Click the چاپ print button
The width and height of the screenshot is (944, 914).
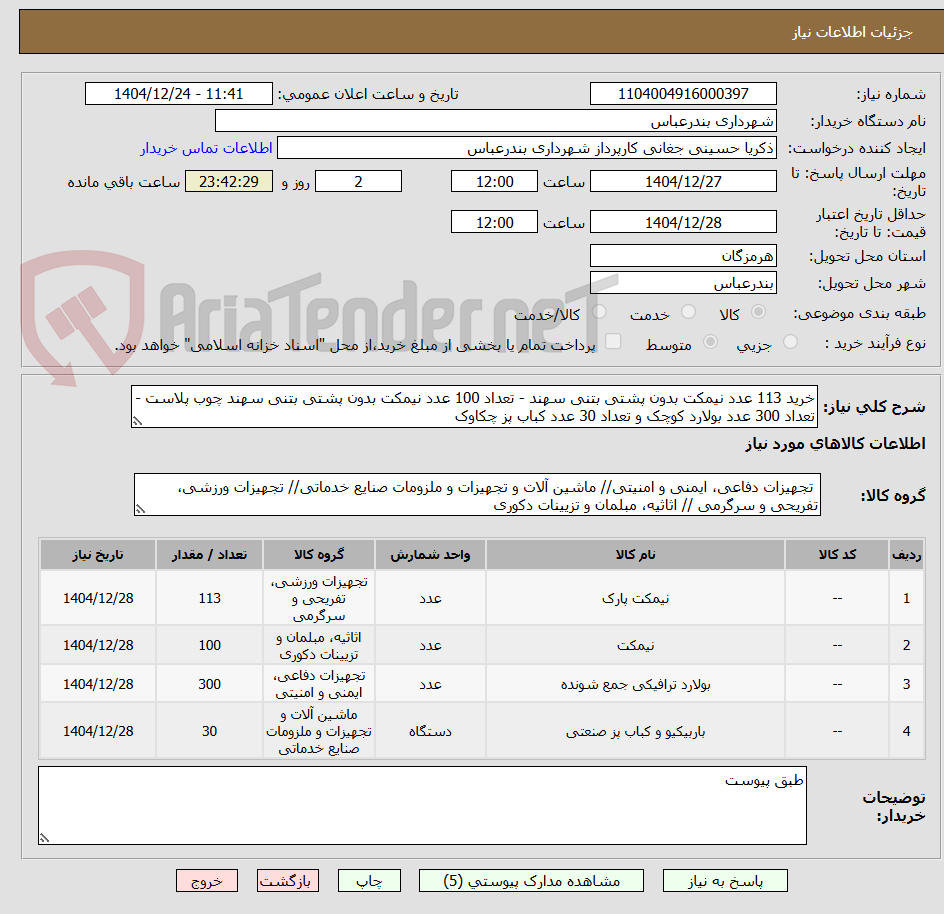(369, 881)
